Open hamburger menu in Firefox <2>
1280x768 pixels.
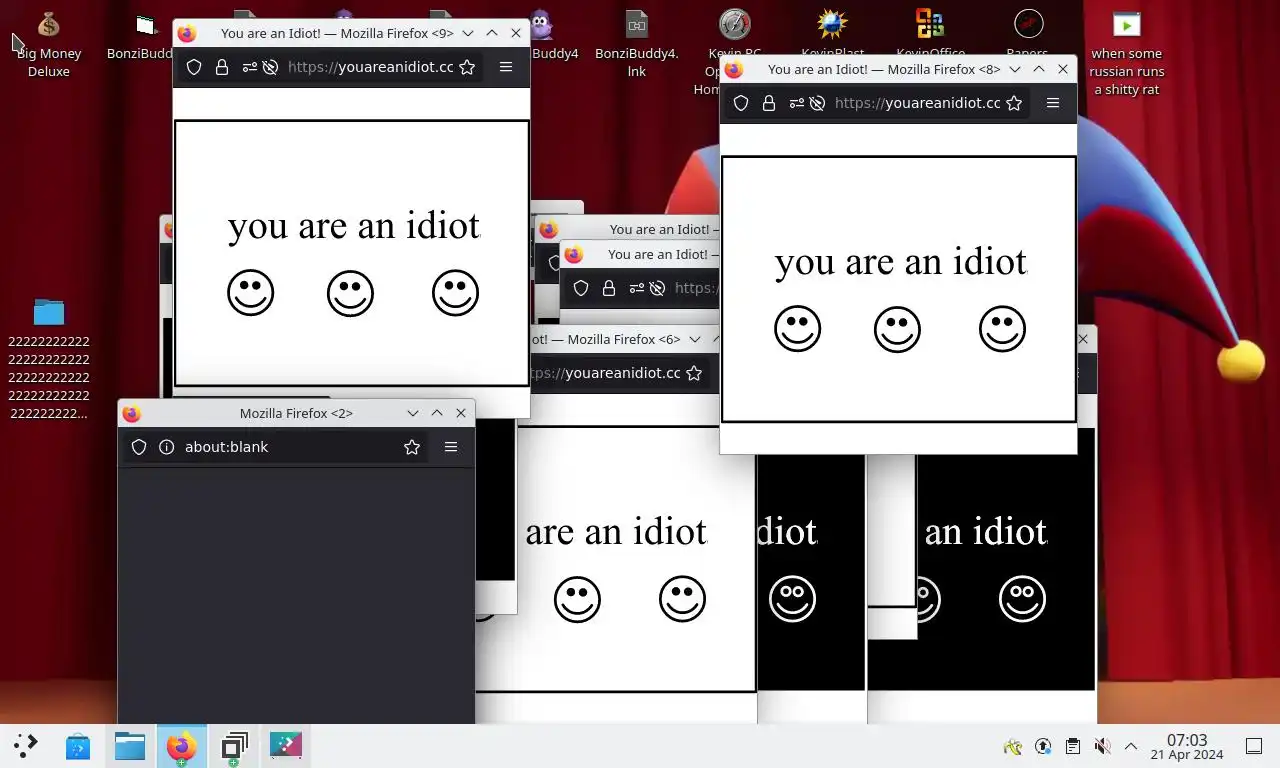(x=451, y=447)
